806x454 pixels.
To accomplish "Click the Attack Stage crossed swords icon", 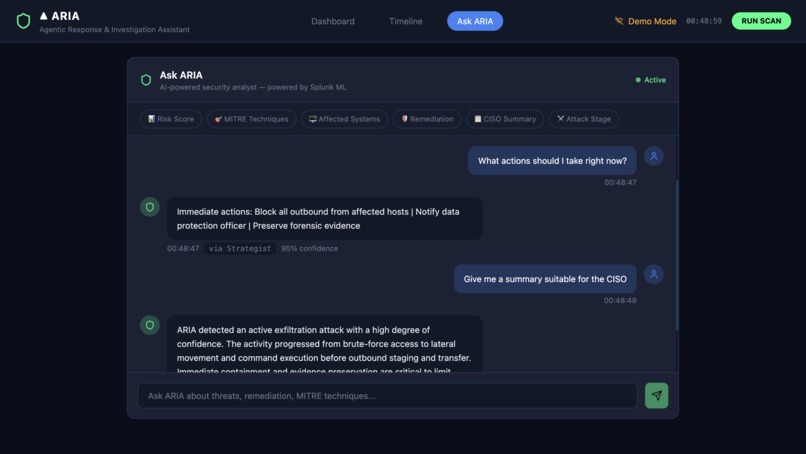I will point(560,119).
